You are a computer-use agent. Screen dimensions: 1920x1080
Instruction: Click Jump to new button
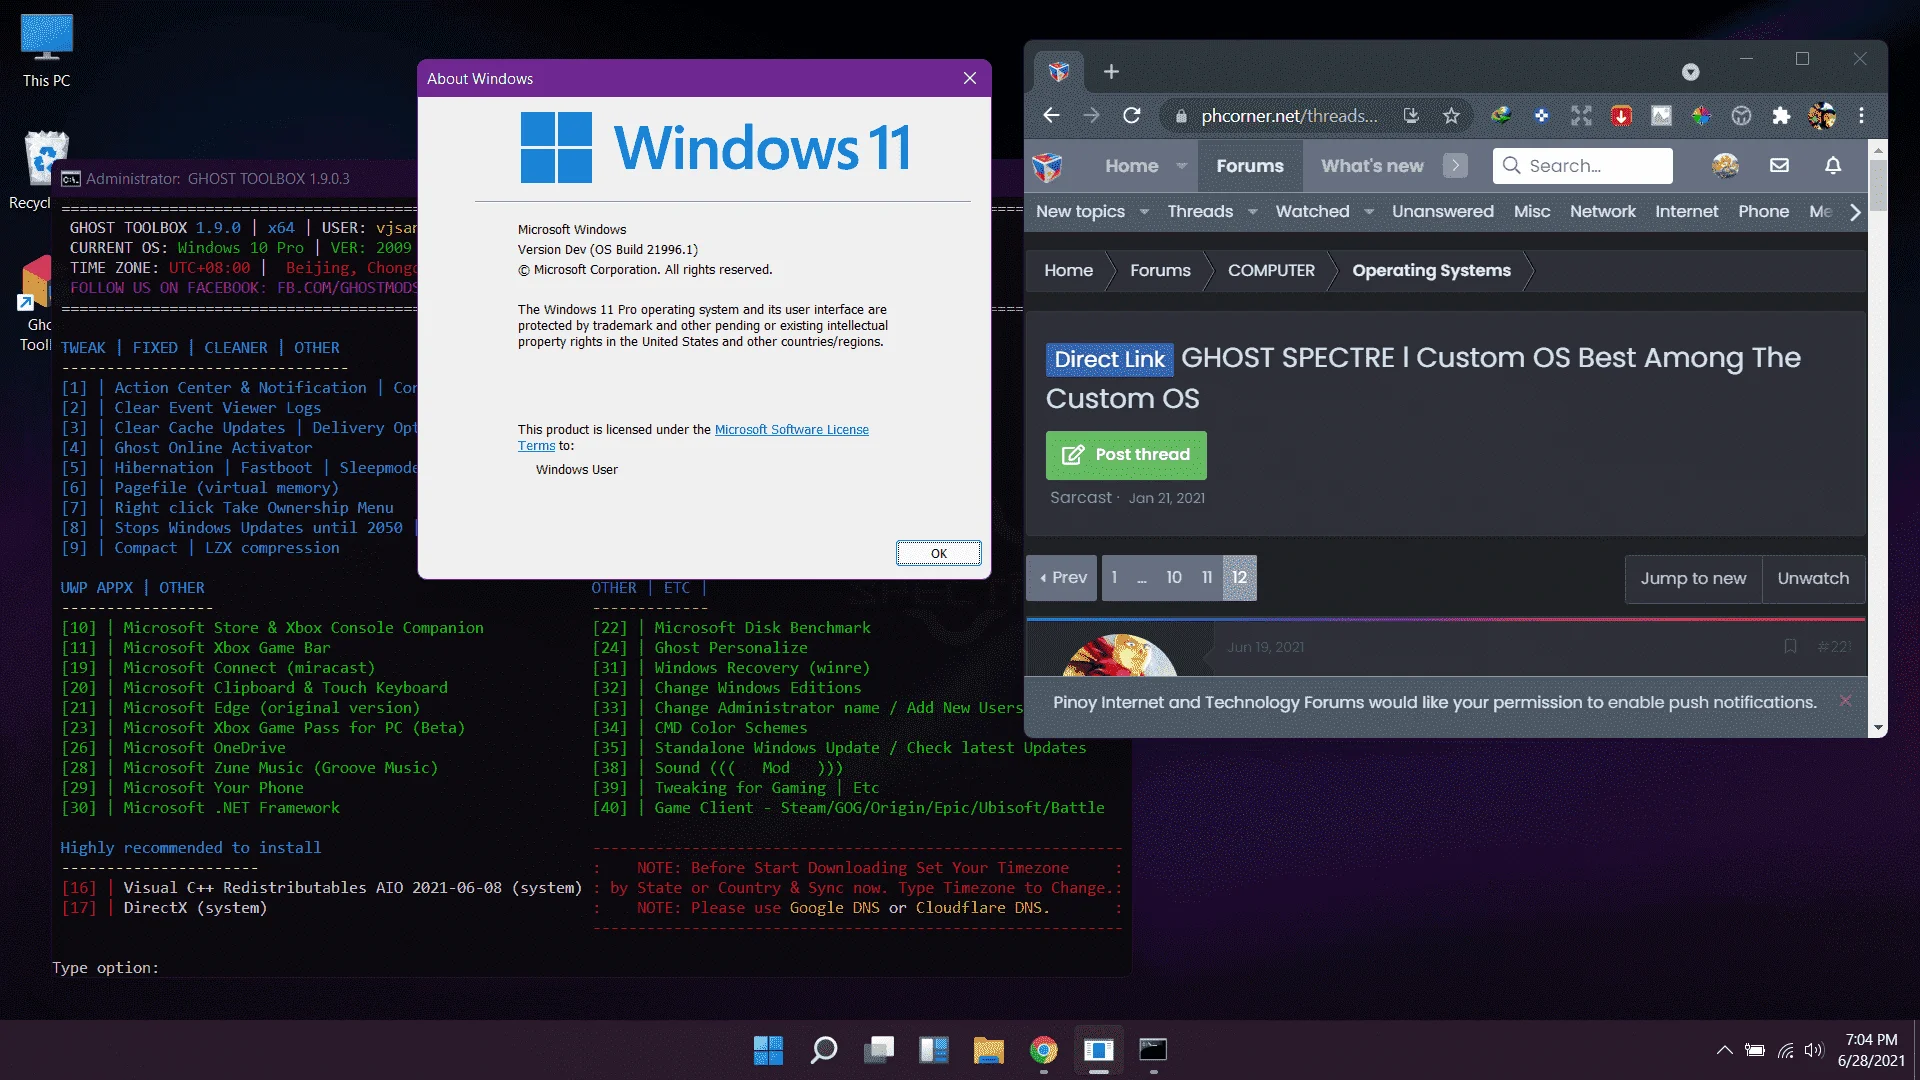pos(1693,579)
